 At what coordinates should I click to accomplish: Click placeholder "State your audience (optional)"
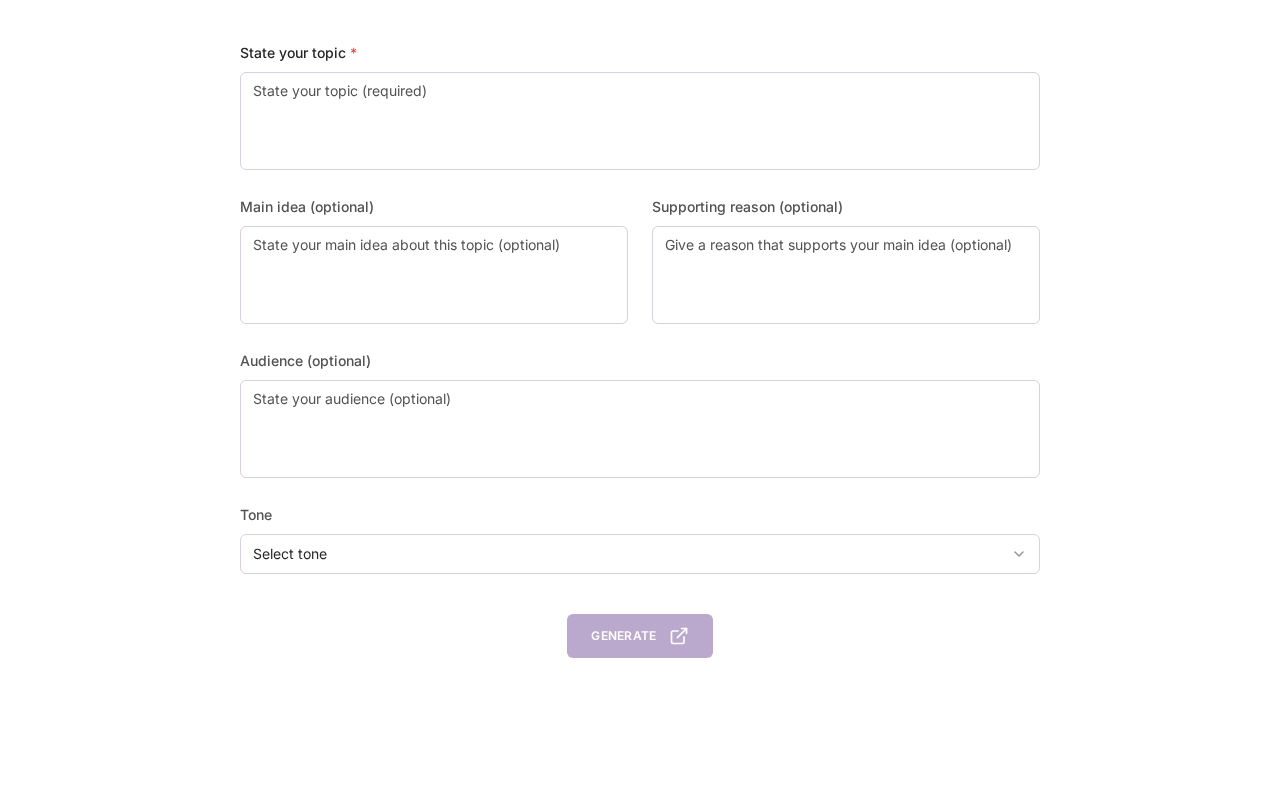[x=352, y=399]
